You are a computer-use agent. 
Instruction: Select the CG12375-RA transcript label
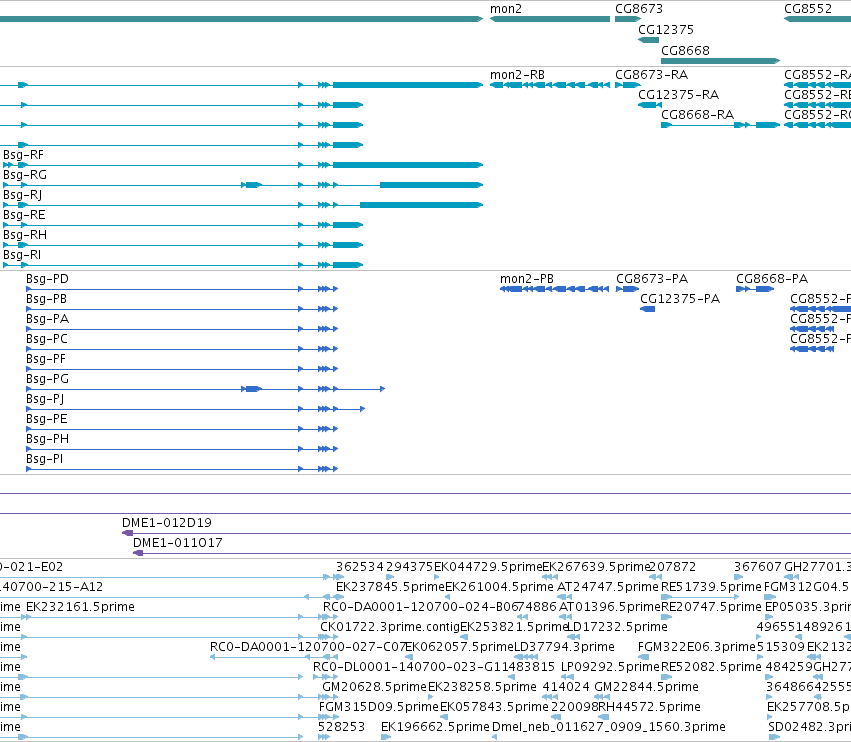(678, 95)
